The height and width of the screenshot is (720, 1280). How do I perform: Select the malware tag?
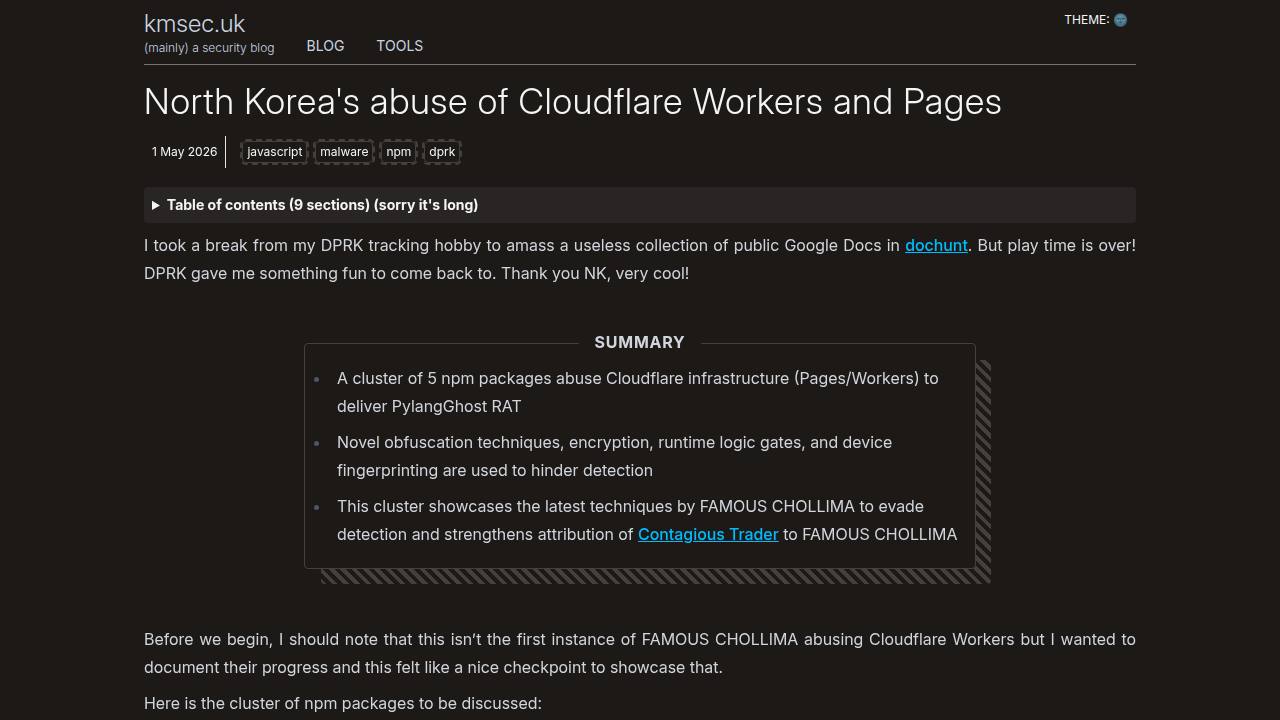click(x=344, y=152)
